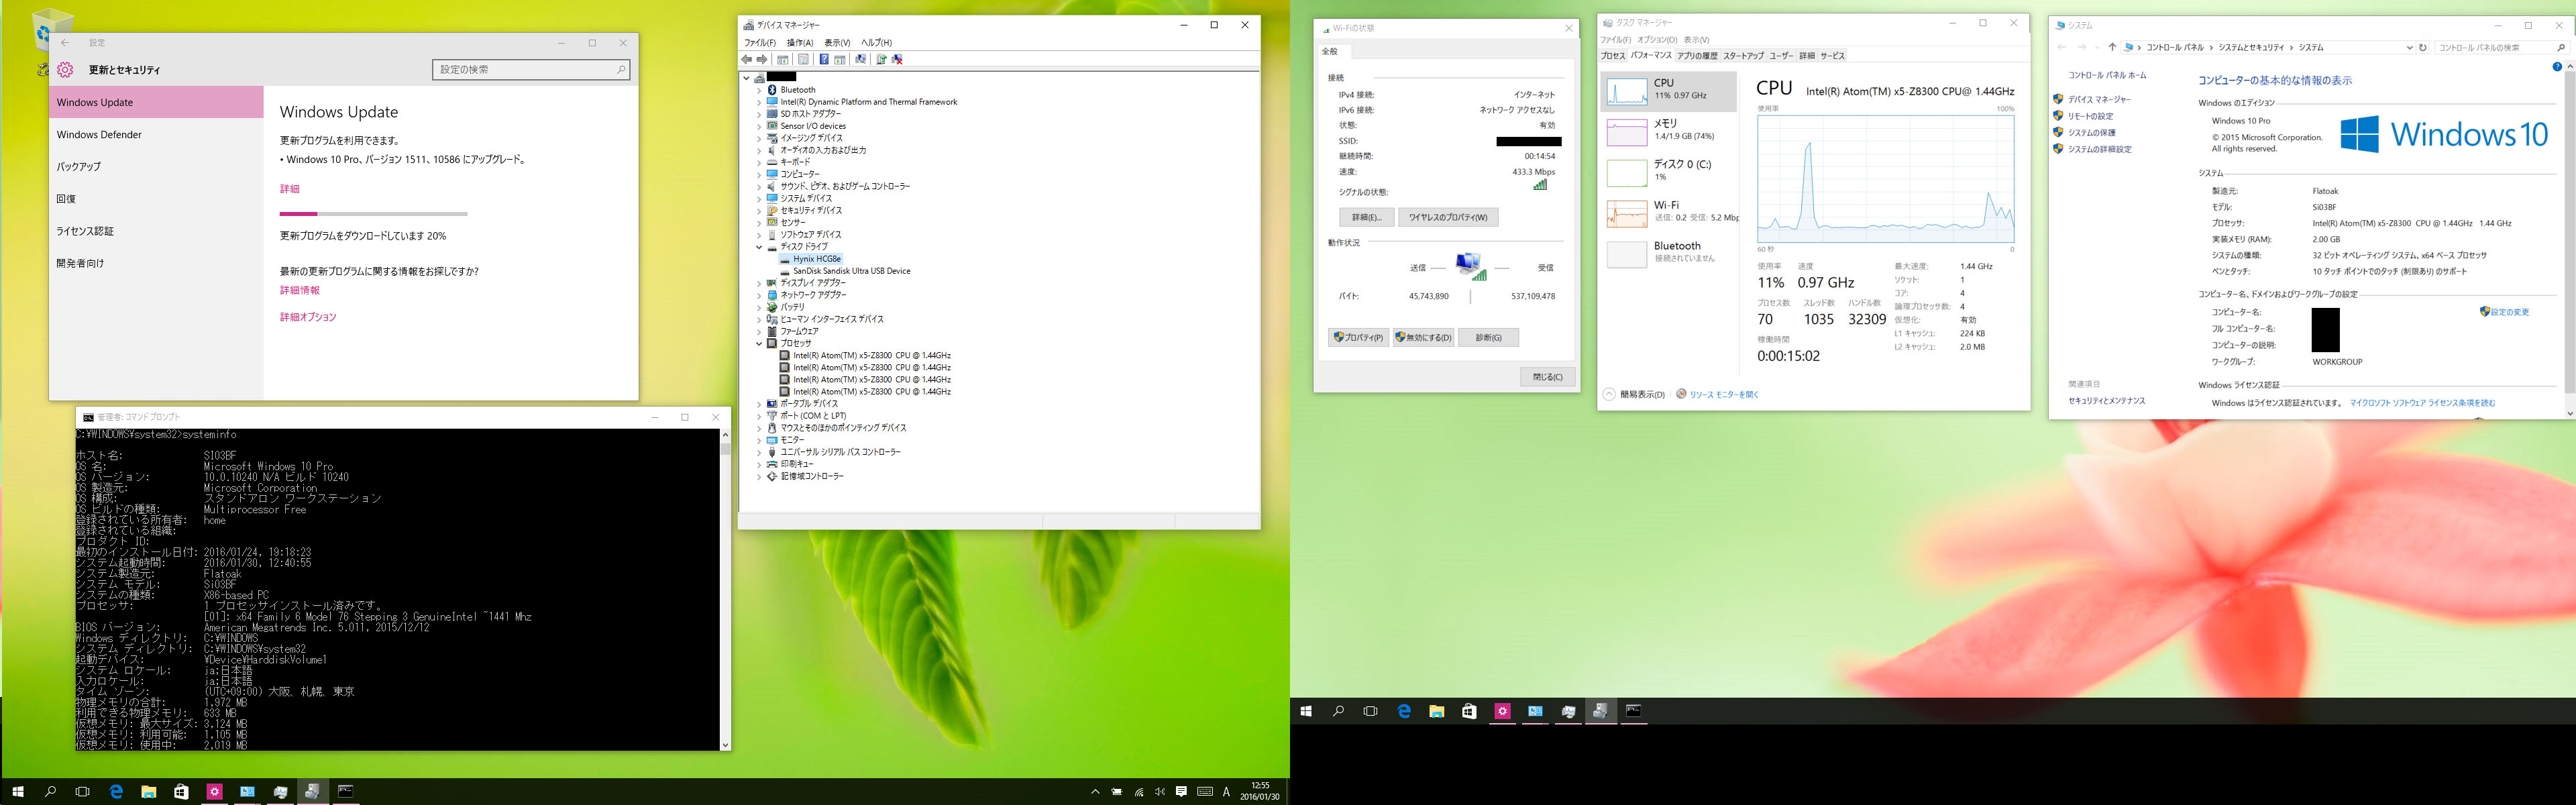
Task: Click the Resource Monitor icon in Task Manager
Action: click(x=1681, y=394)
